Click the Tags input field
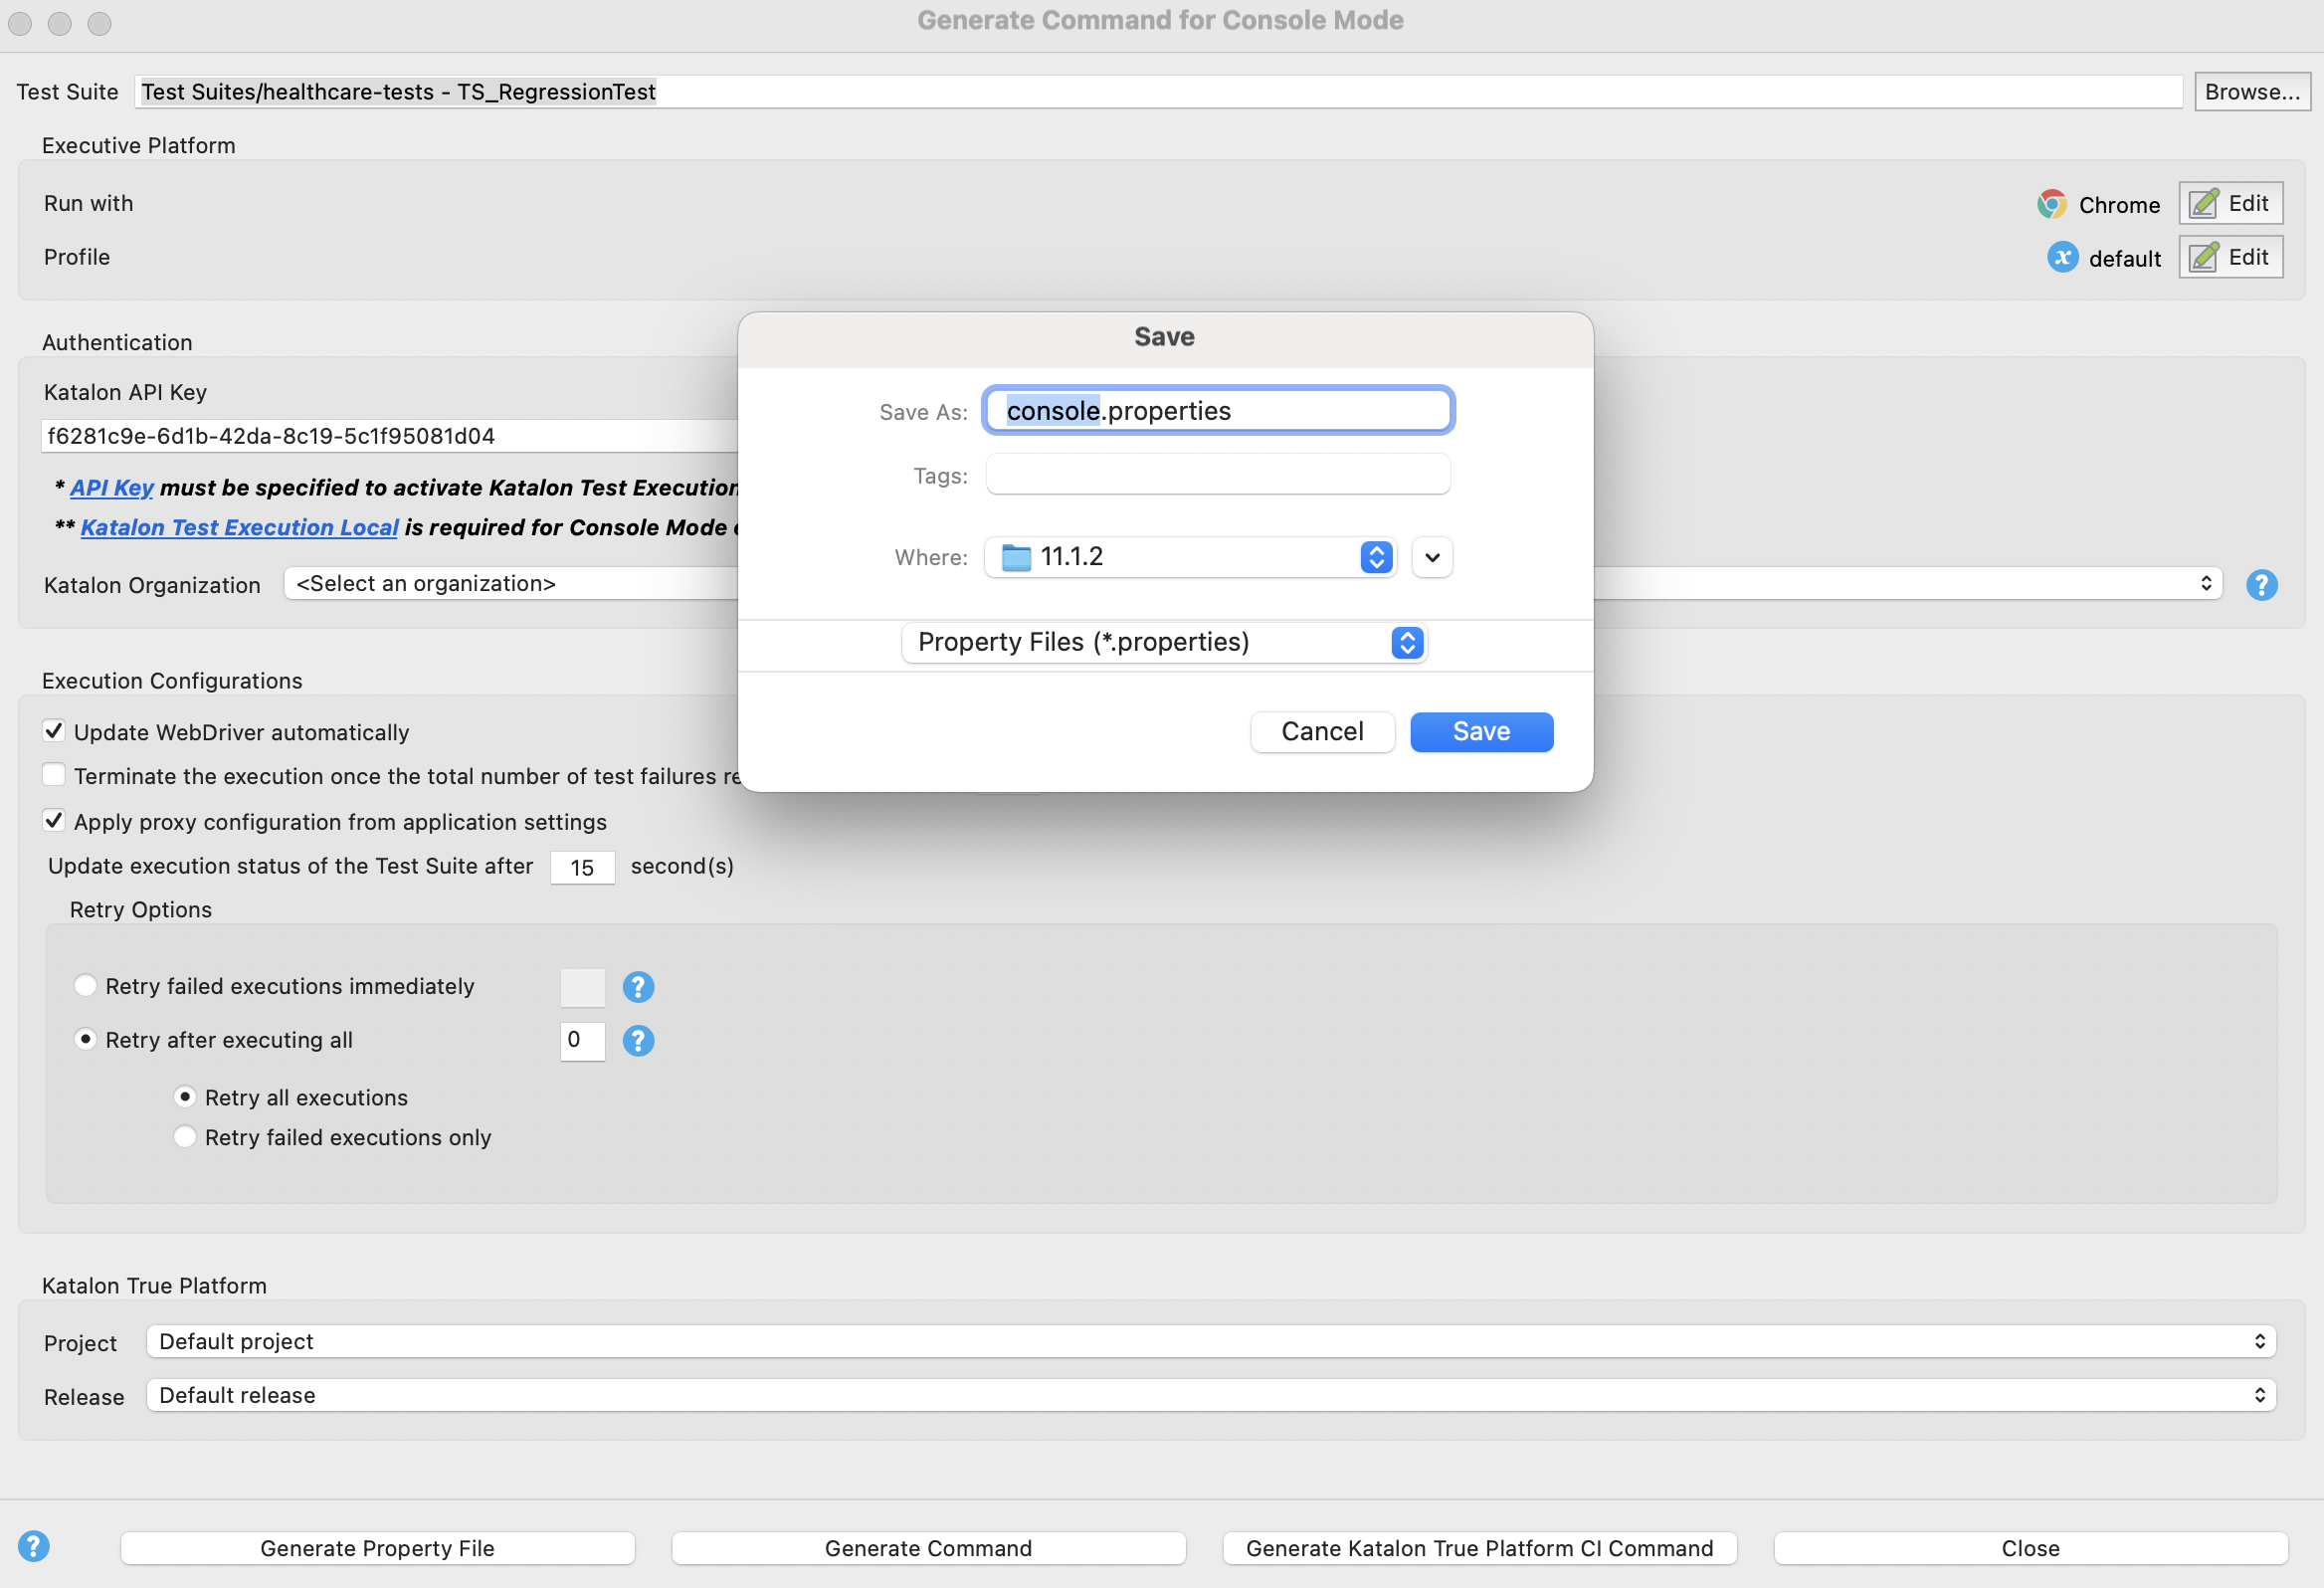 coord(1216,474)
